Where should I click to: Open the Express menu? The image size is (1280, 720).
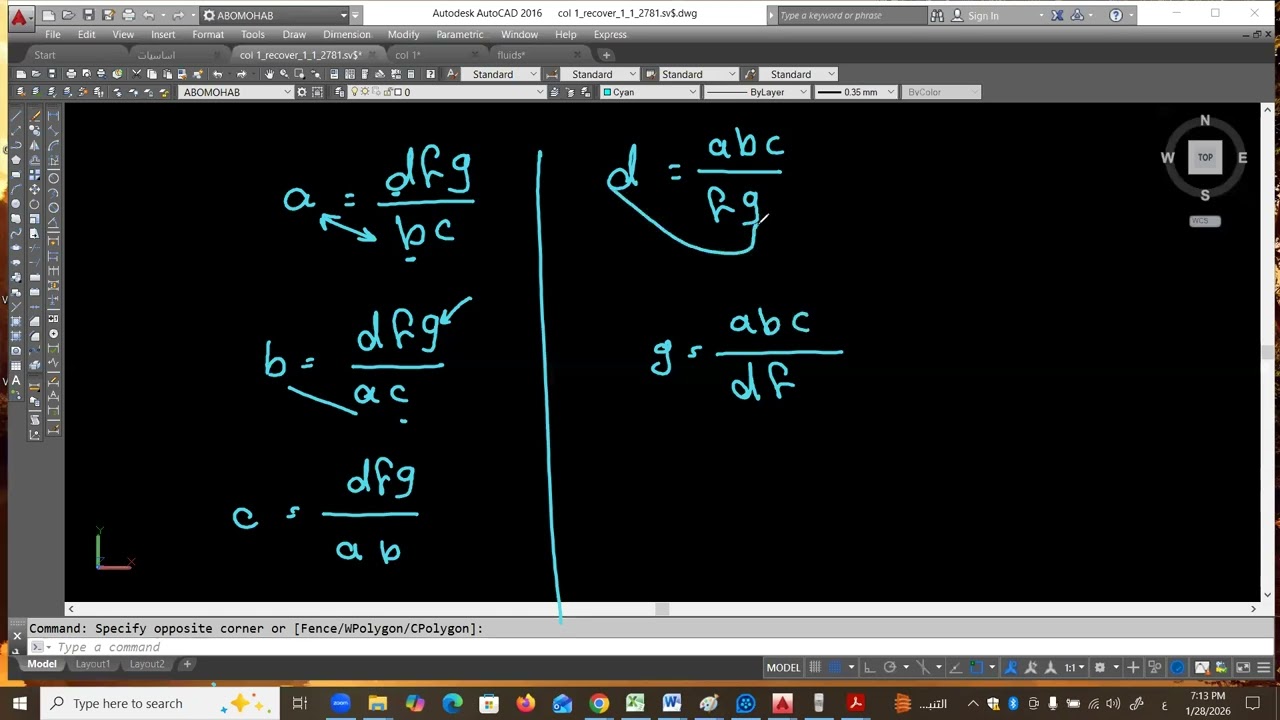click(x=610, y=34)
